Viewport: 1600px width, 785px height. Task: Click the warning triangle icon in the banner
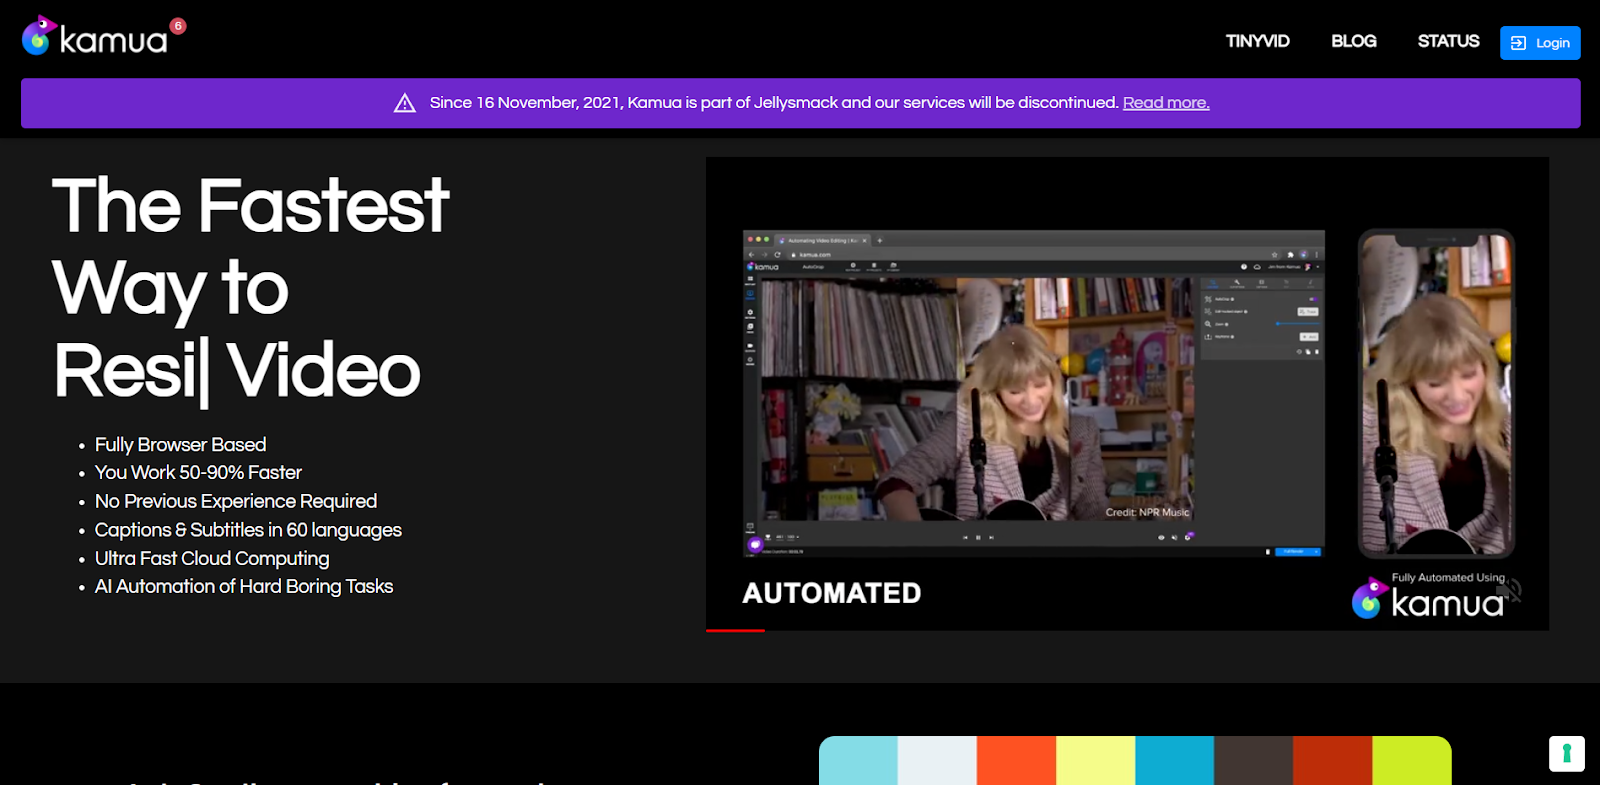405,103
